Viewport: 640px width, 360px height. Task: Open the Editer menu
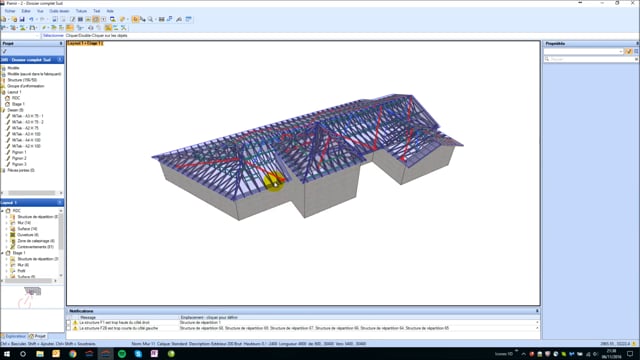pyautogui.click(x=26, y=11)
